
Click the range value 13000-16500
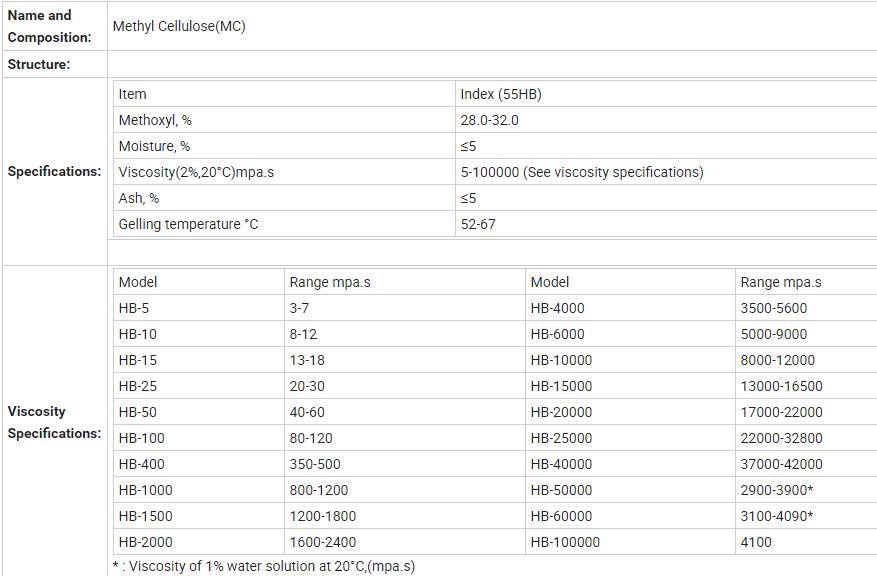[781, 386]
